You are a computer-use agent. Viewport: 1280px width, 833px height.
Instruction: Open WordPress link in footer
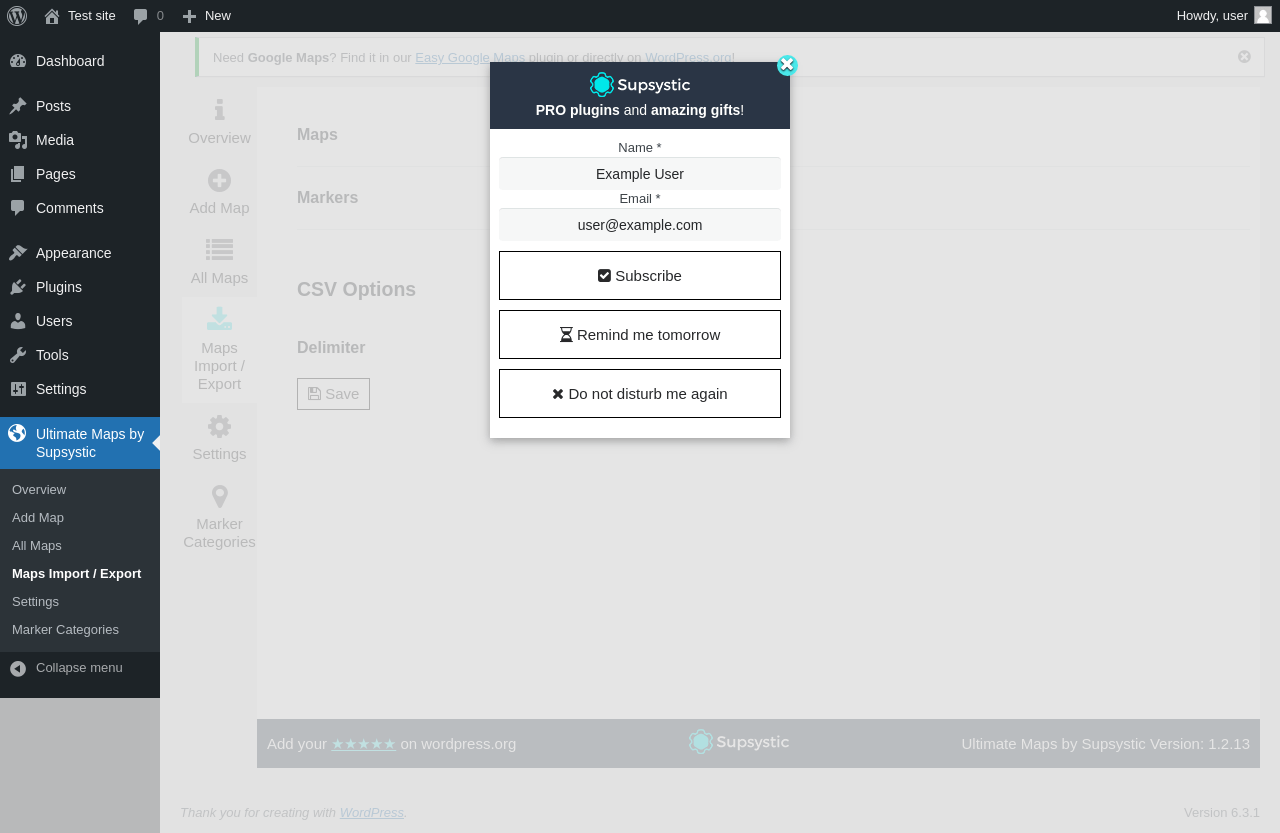tap(372, 813)
